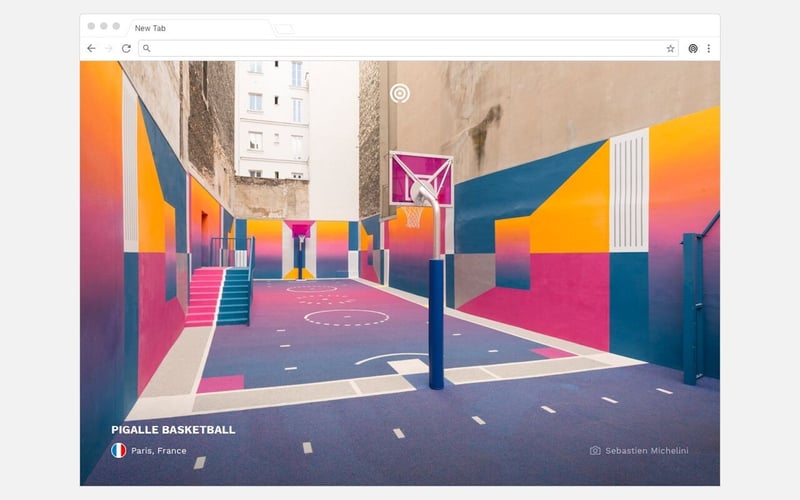
Task: Focus the address bar input field
Action: (408, 48)
